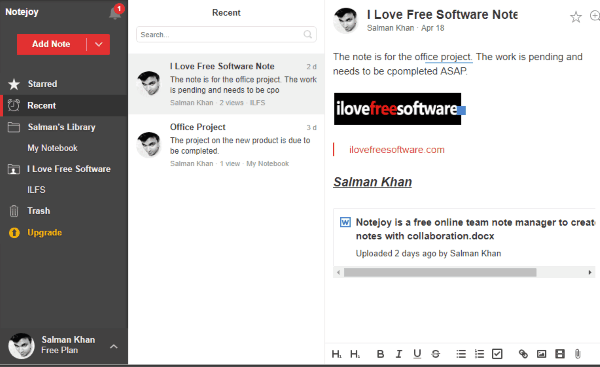
Task: Select Recent in the sidebar
Action: [64, 105]
